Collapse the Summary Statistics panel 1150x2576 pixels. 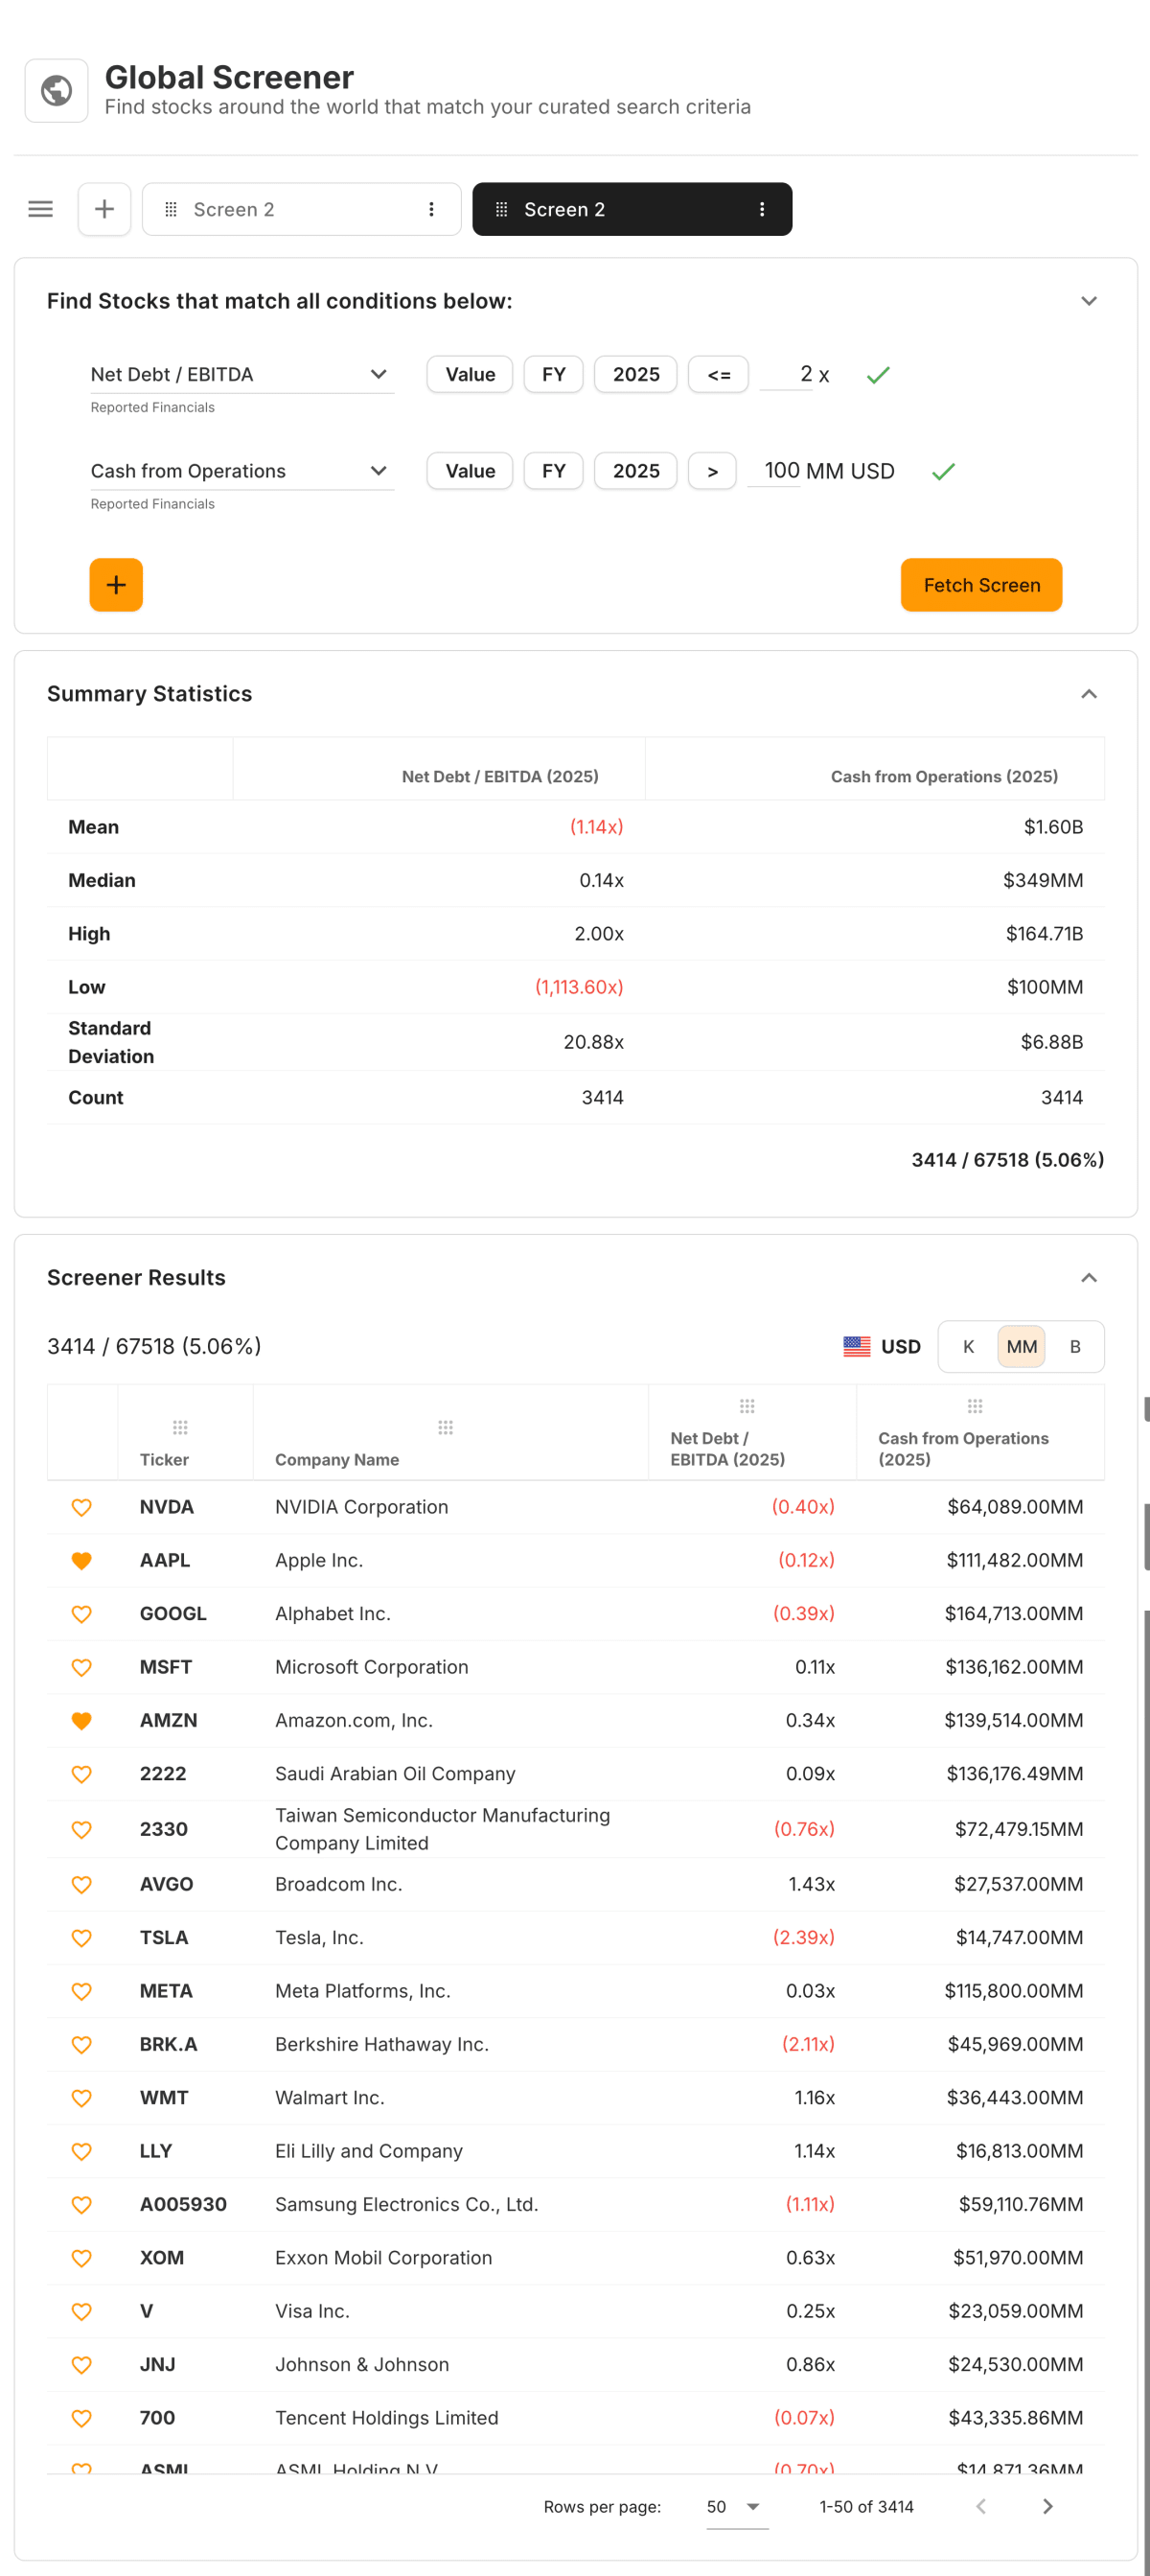(x=1089, y=692)
